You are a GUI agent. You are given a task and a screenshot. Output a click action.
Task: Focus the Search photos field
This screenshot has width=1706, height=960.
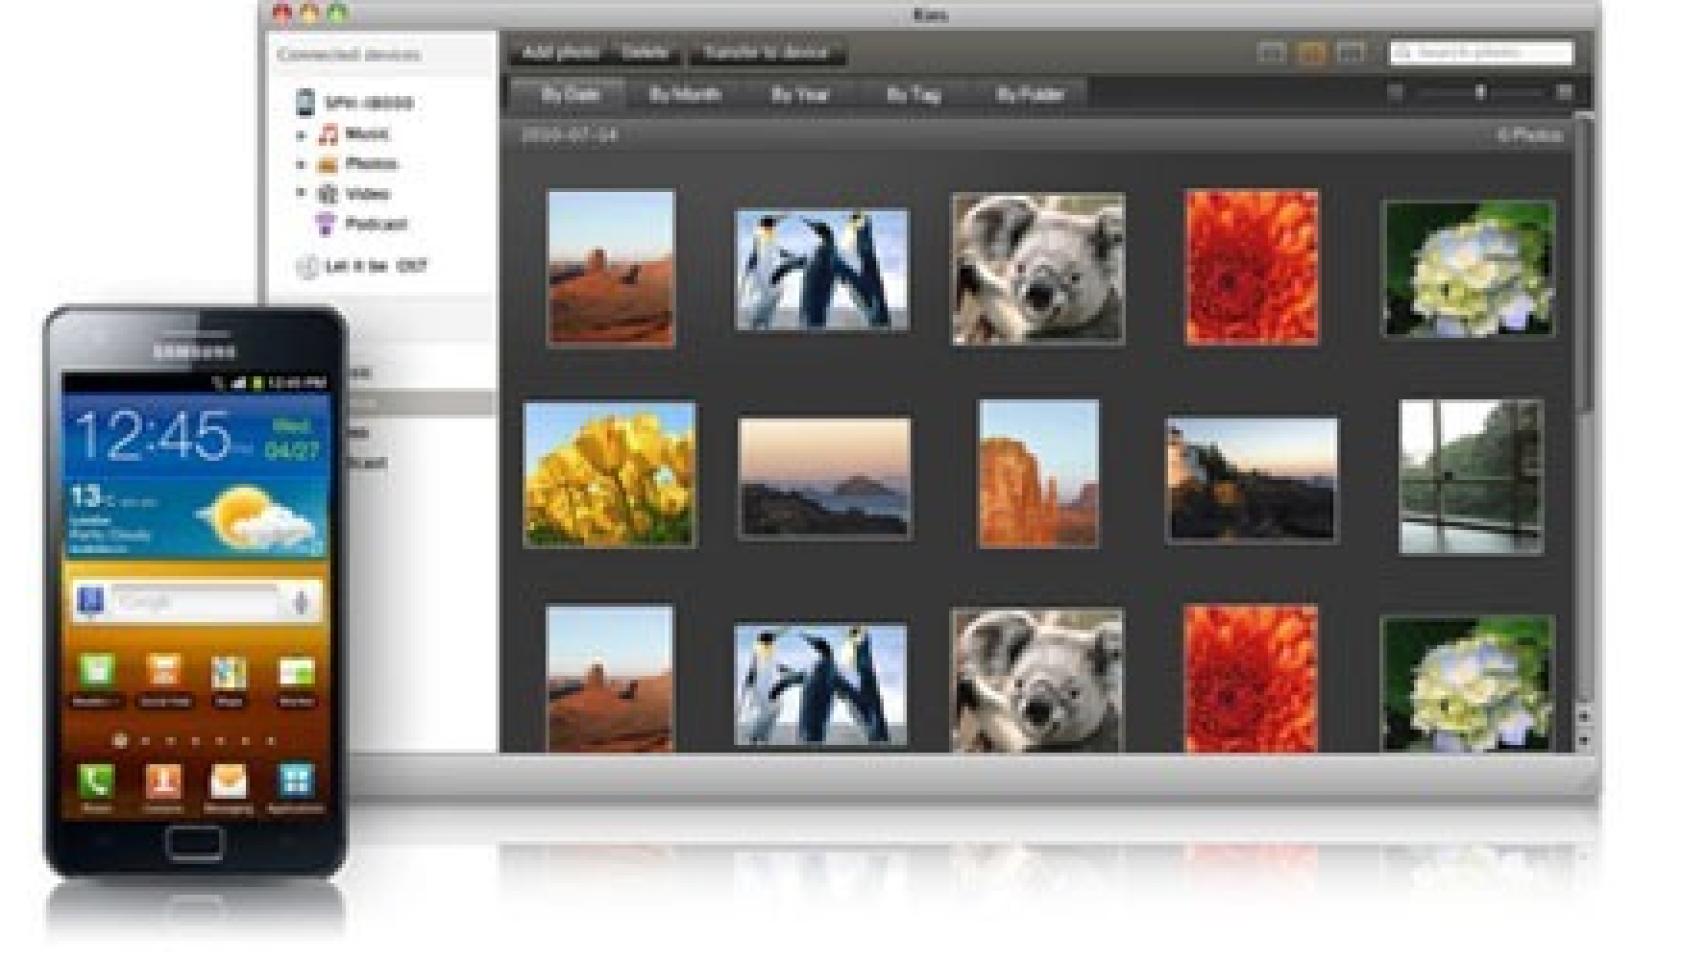(x=1481, y=52)
